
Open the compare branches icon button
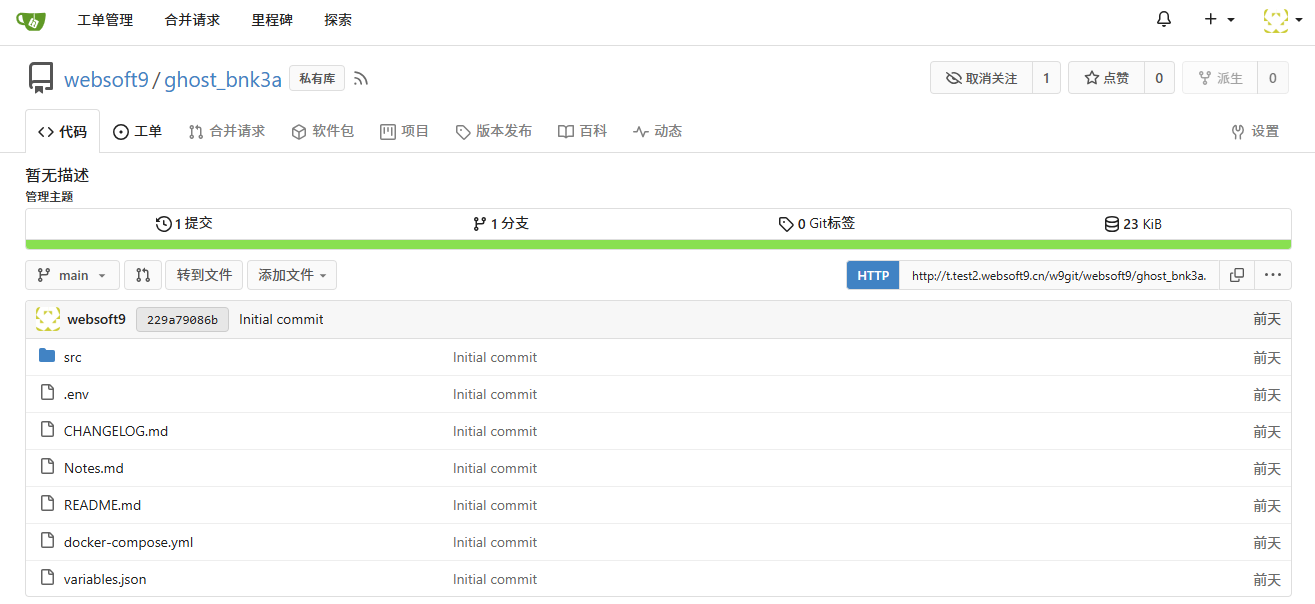143,275
